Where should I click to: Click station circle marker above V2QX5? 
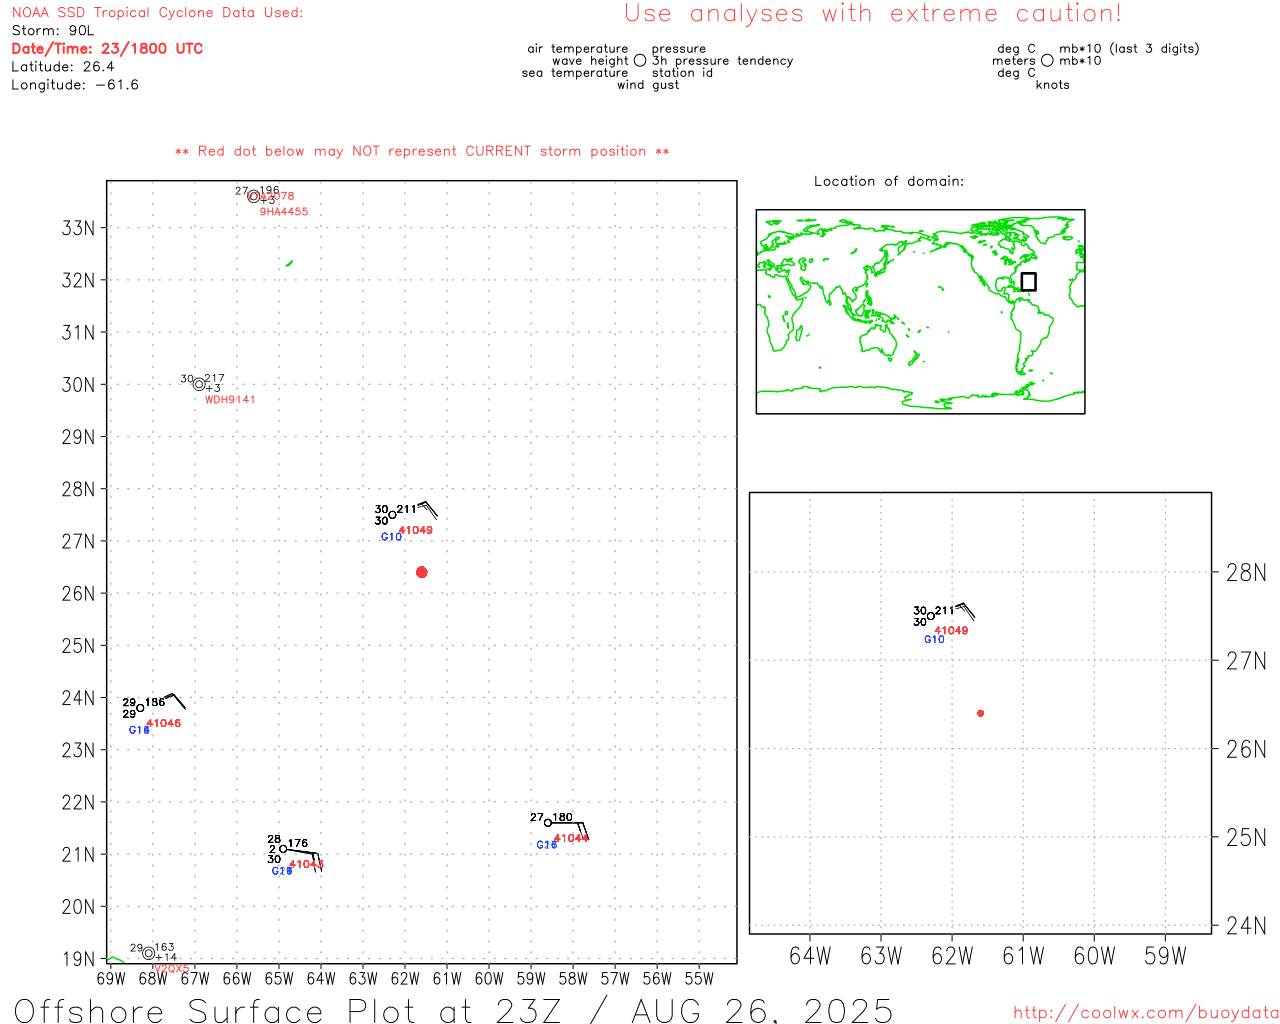pos(149,953)
